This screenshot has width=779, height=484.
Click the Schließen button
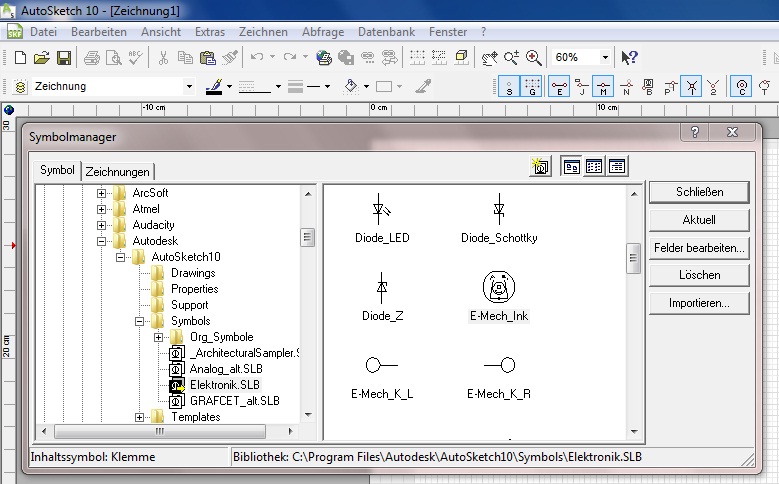coord(699,192)
